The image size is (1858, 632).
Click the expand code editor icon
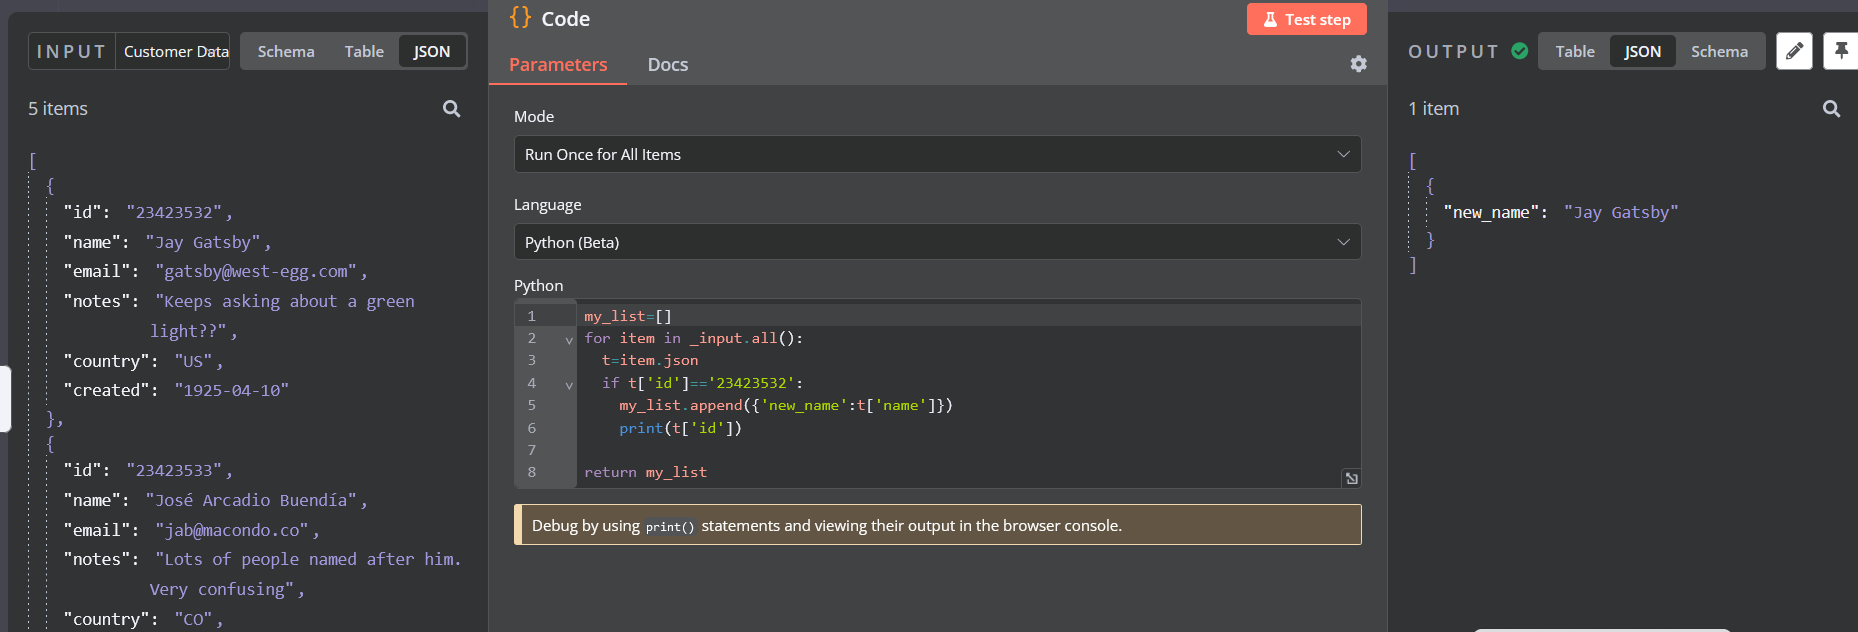tap(1351, 479)
